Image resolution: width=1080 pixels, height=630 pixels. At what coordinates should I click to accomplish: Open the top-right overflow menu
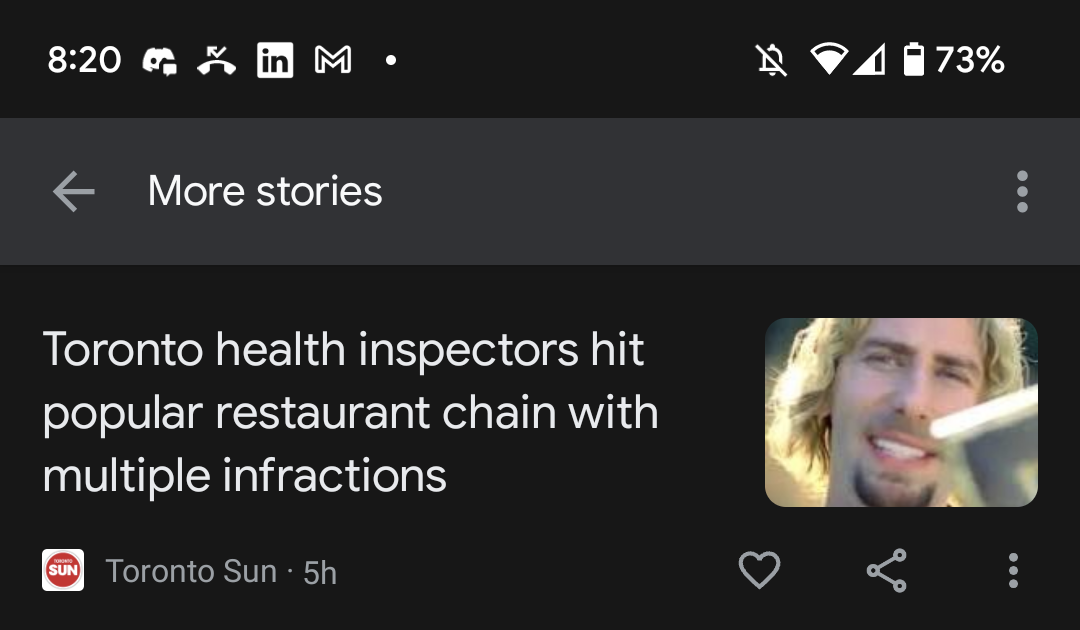click(1022, 191)
